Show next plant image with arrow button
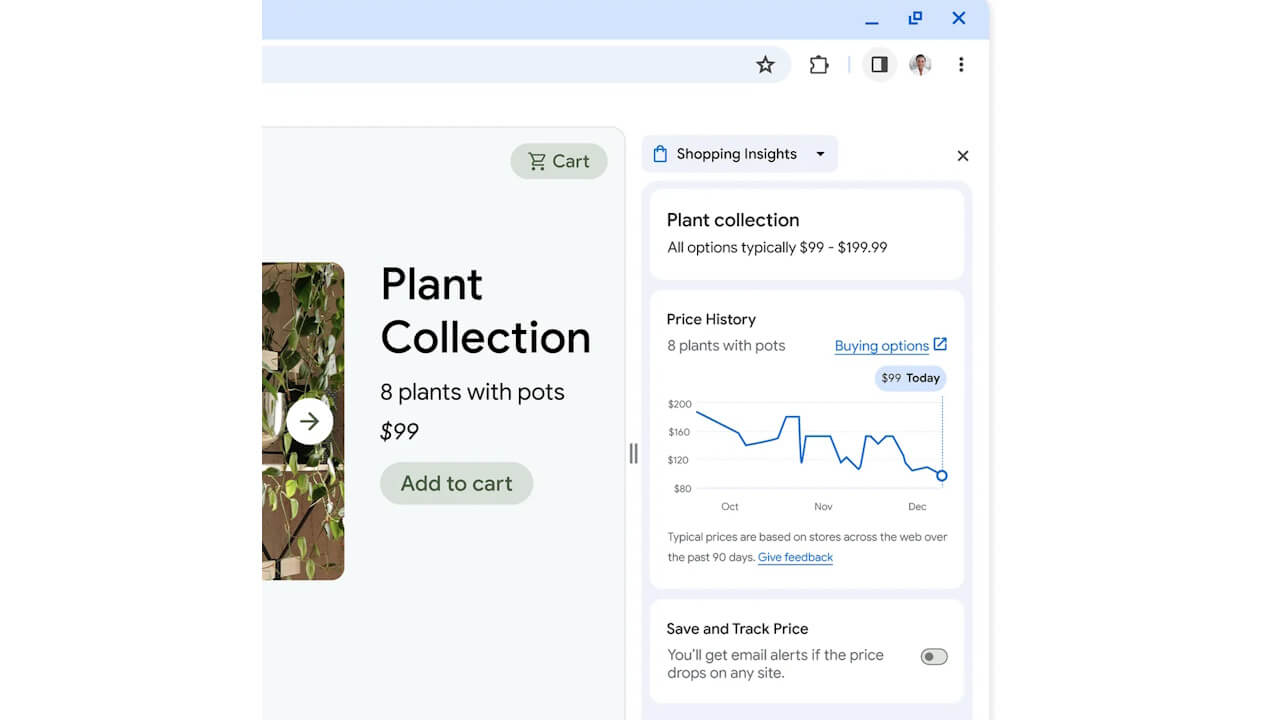1280x720 pixels. coord(309,422)
